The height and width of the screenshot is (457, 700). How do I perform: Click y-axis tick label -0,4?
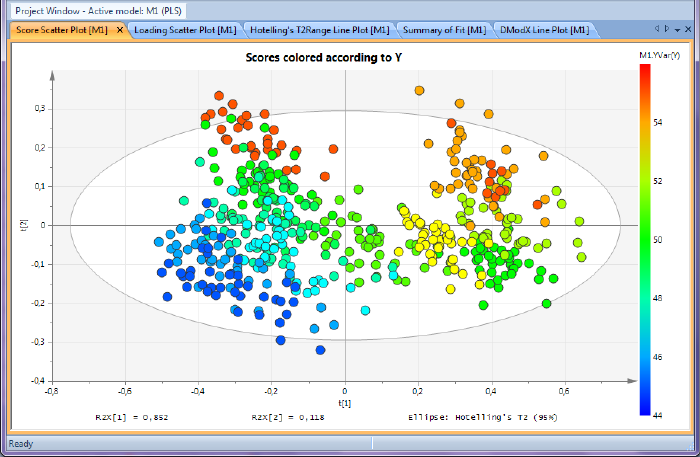pyautogui.click(x=38, y=381)
